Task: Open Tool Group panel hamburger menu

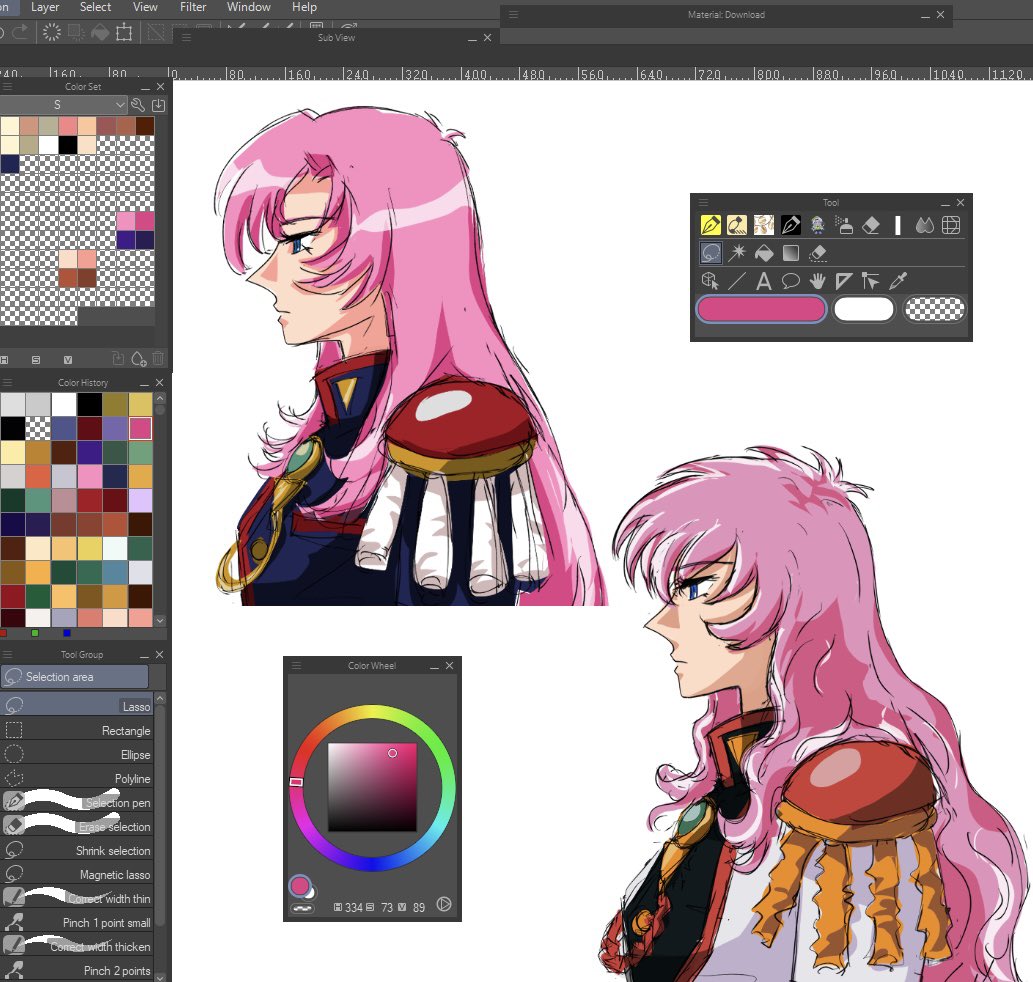Action: (7, 654)
